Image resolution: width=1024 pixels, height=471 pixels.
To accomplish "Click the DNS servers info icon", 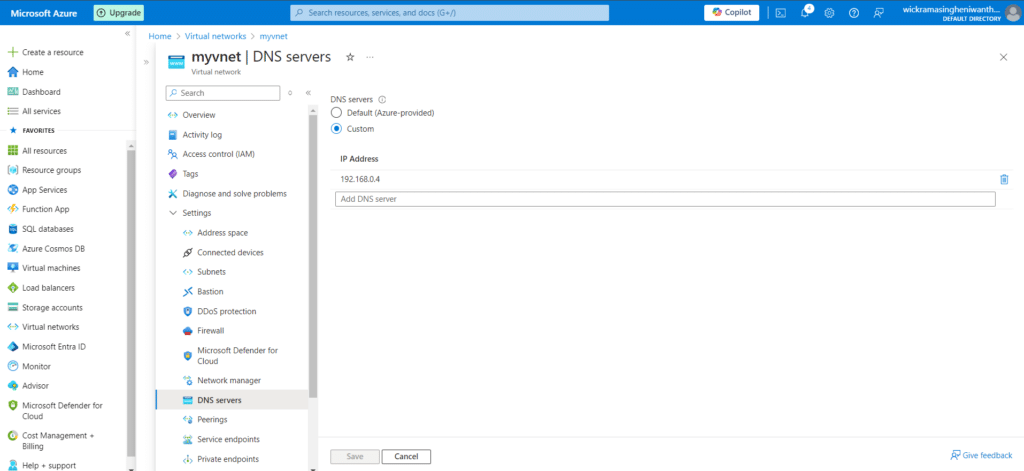I will (x=382, y=100).
